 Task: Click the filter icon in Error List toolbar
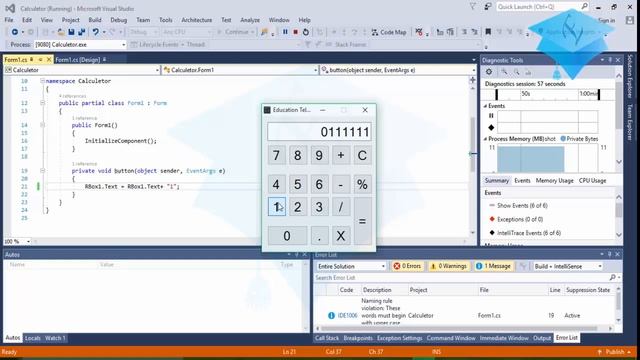pyautogui.click(x=522, y=266)
